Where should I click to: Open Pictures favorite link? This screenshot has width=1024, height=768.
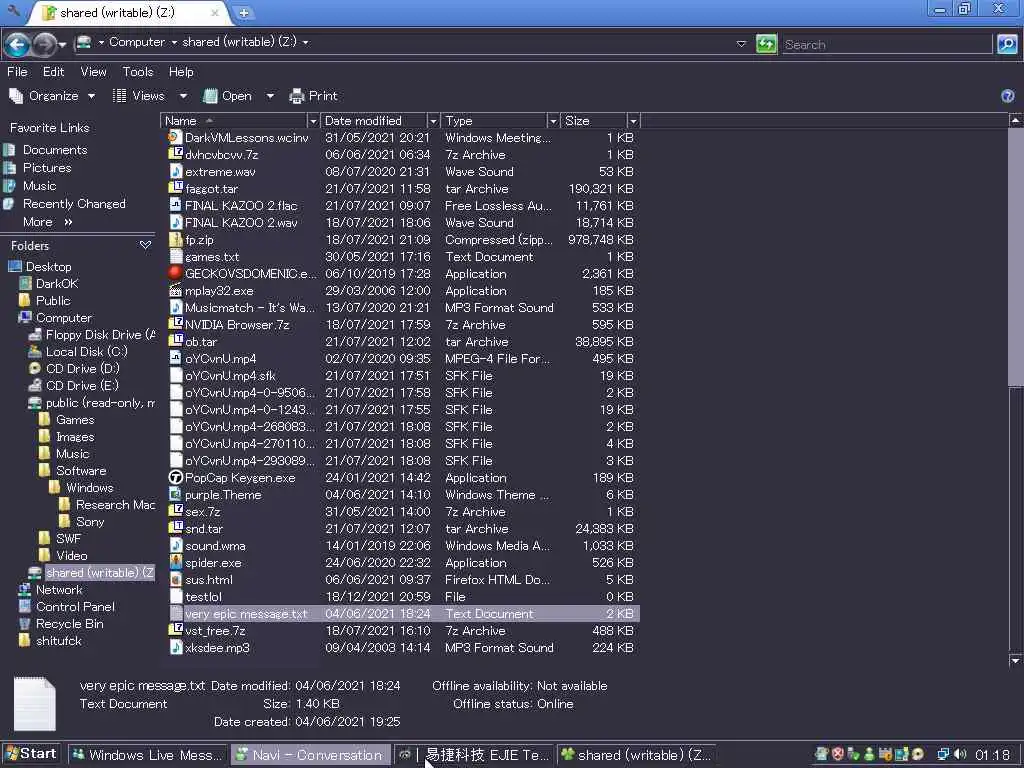click(47, 168)
